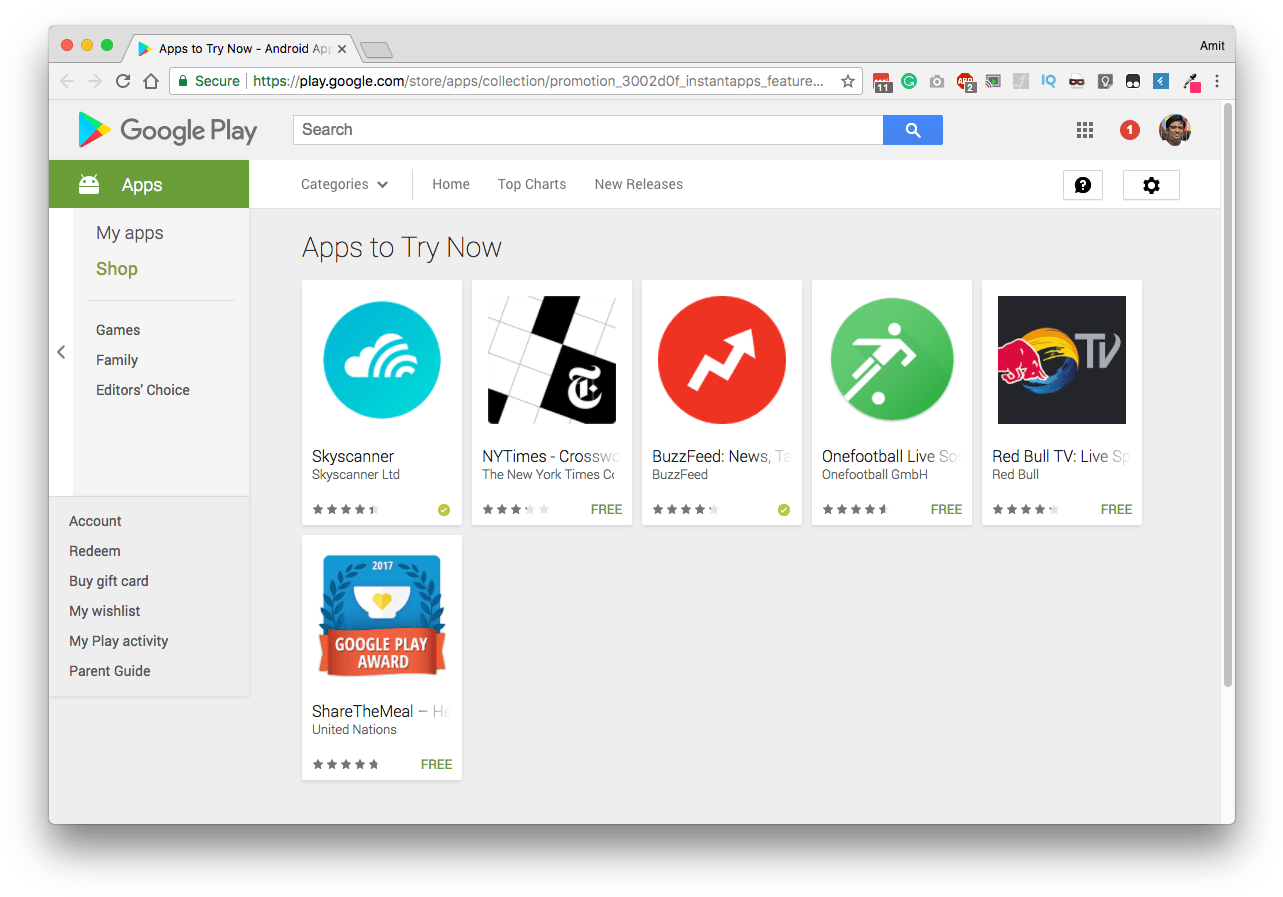Click the Apps sidebar icon
This screenshot has width=1283, height=897.
[89, 184]
